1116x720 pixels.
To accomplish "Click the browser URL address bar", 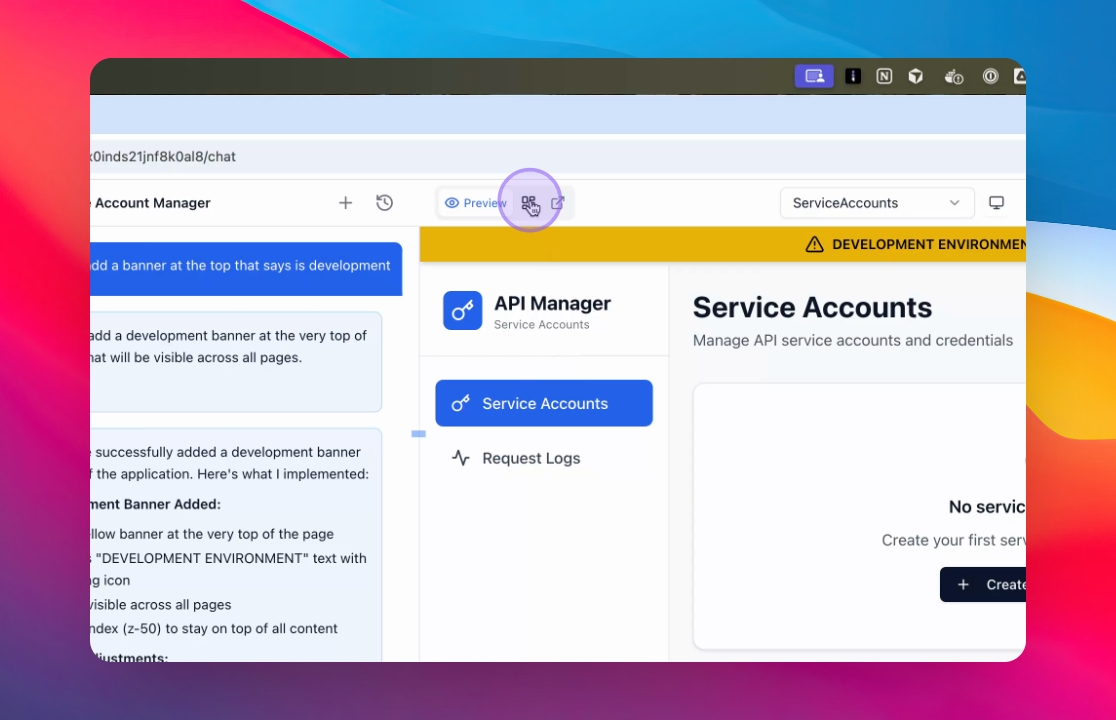I will point(558,157).
